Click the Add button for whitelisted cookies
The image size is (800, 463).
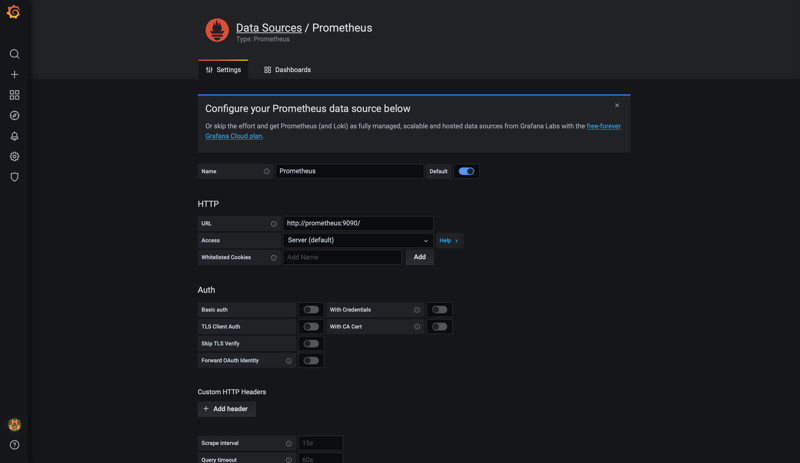(419, 257)
